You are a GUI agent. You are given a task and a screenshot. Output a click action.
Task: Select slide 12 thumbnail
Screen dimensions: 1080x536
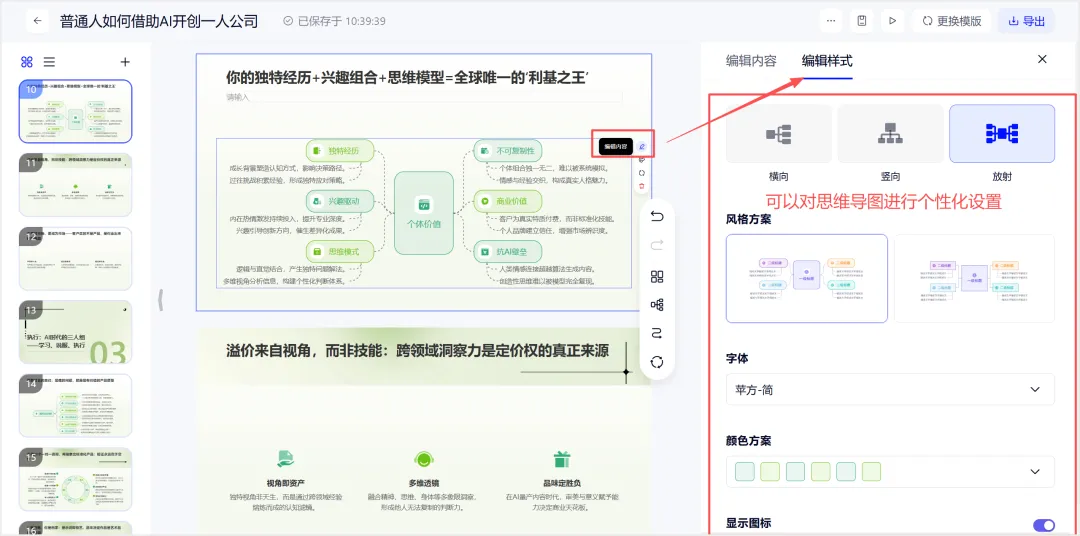[x=75, y=258]
